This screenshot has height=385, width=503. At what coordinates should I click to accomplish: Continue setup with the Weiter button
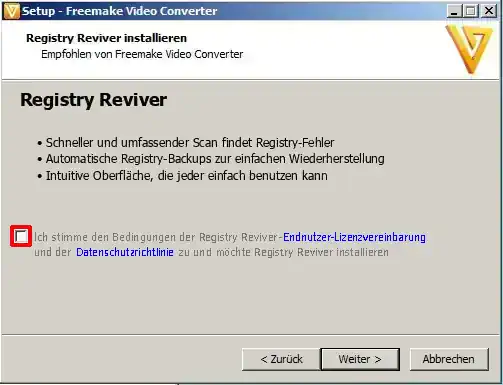[360, 359]
